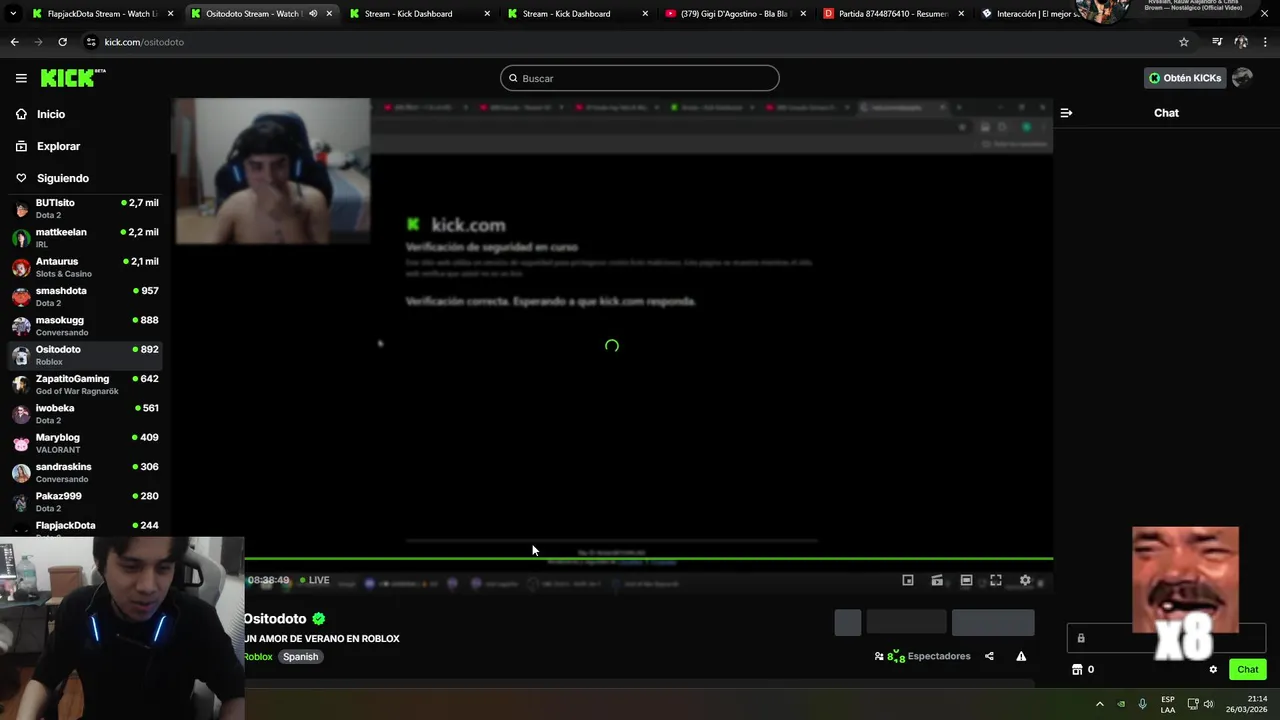The image size is (1280, 720).
Task: Click the Spanish language tag
Action: pos(300,657)
